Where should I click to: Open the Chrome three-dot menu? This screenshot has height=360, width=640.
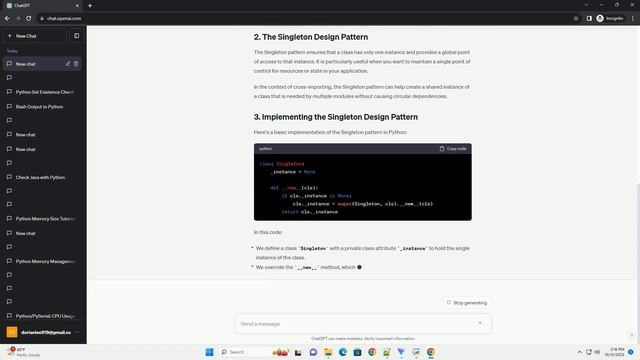tap(633, 18)
